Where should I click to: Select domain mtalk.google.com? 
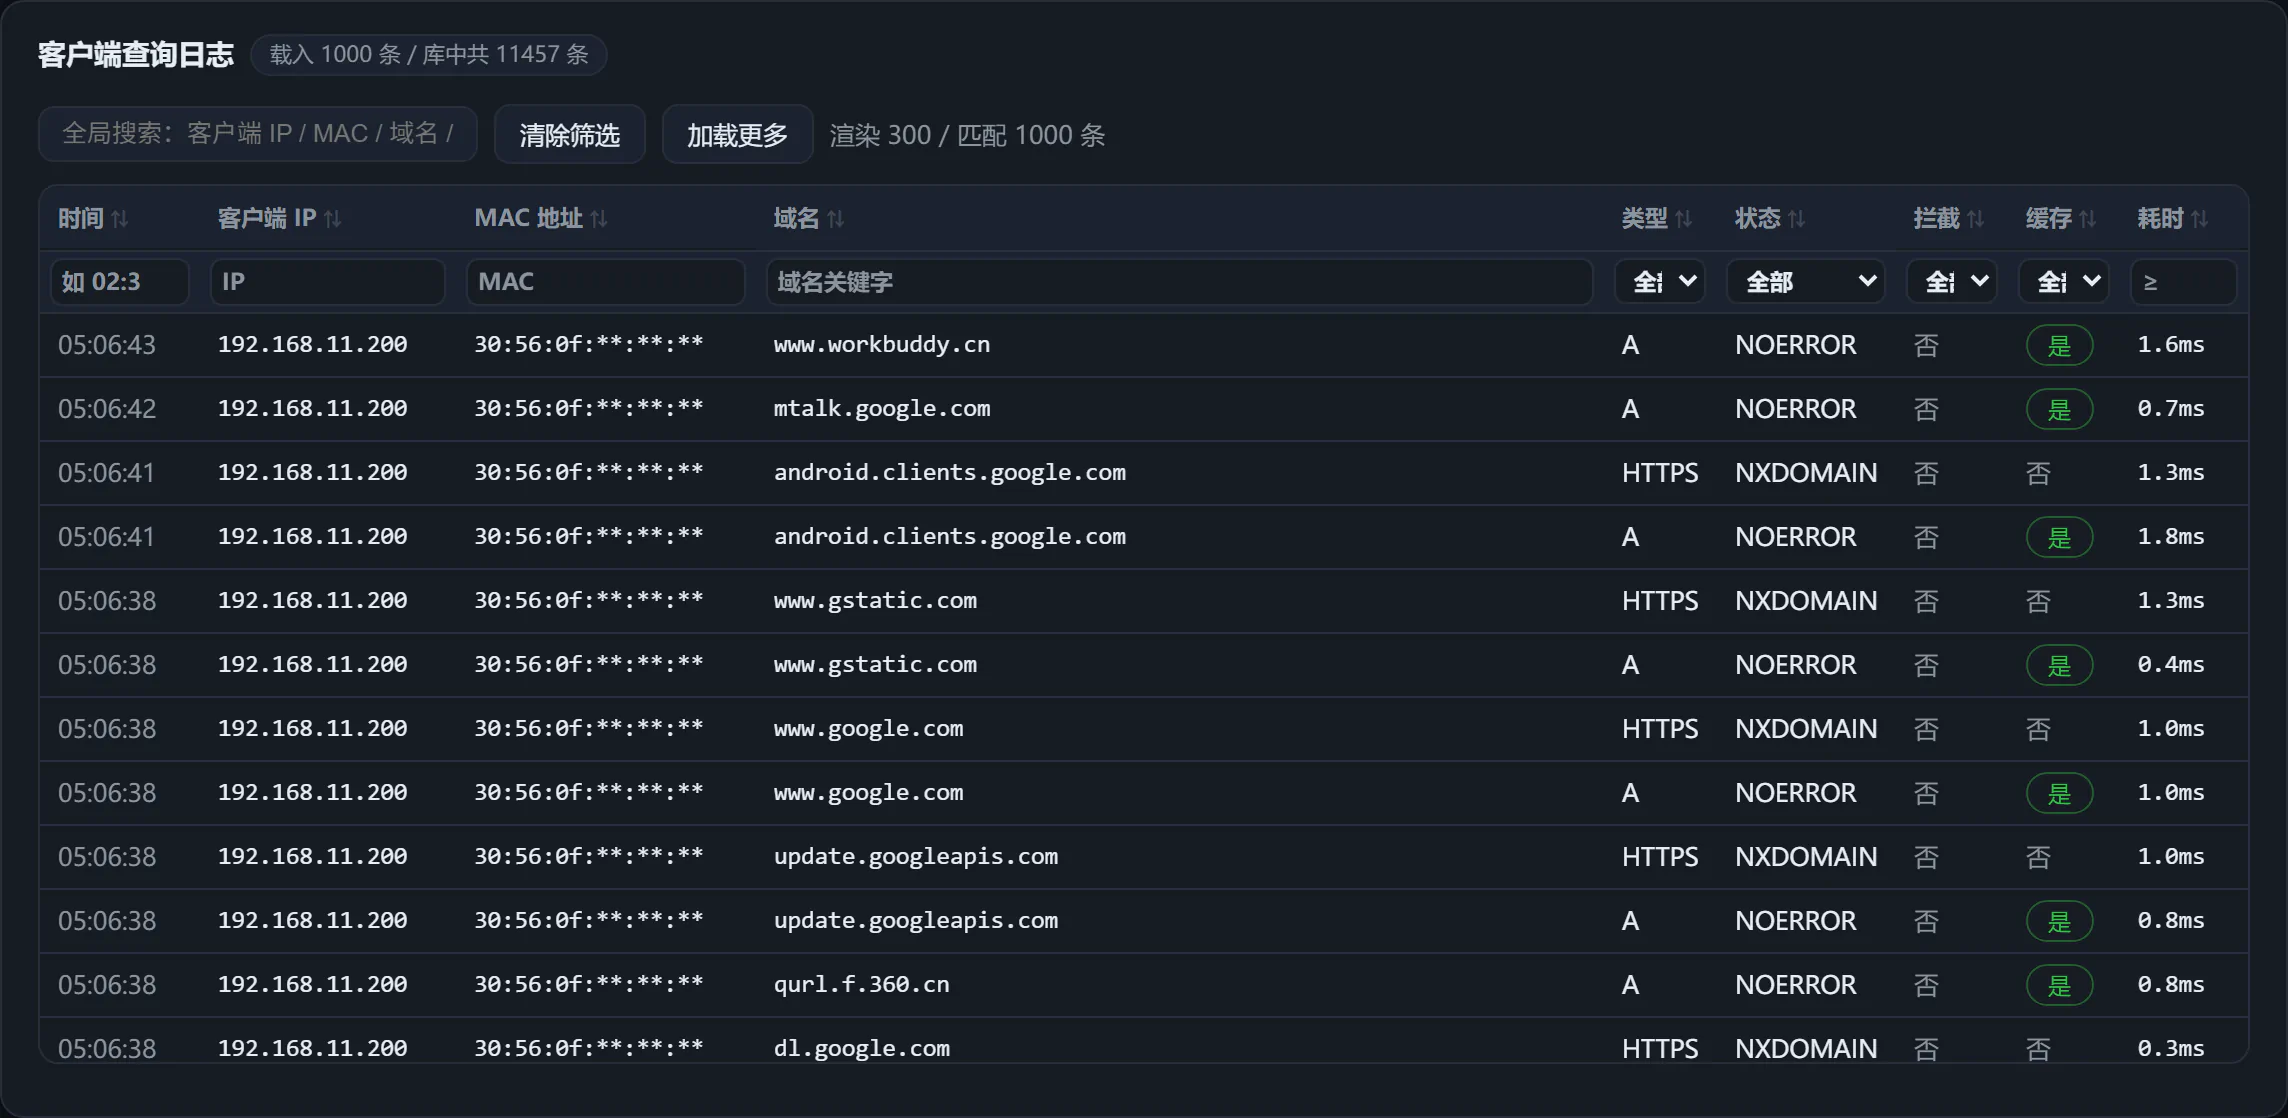(882, 409)
